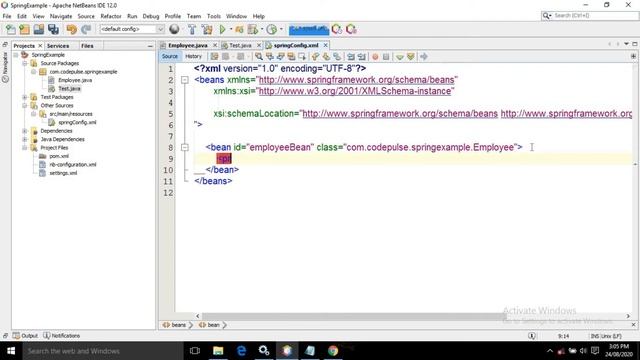Collapse the Source Packages node

(25, 63)
